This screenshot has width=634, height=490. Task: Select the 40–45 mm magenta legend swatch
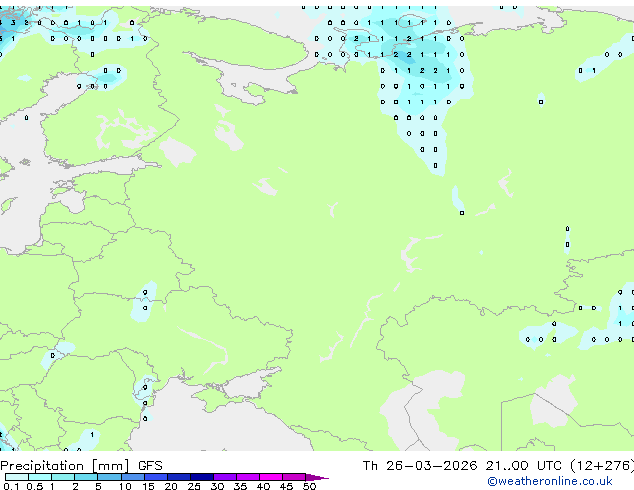point(271,477)
